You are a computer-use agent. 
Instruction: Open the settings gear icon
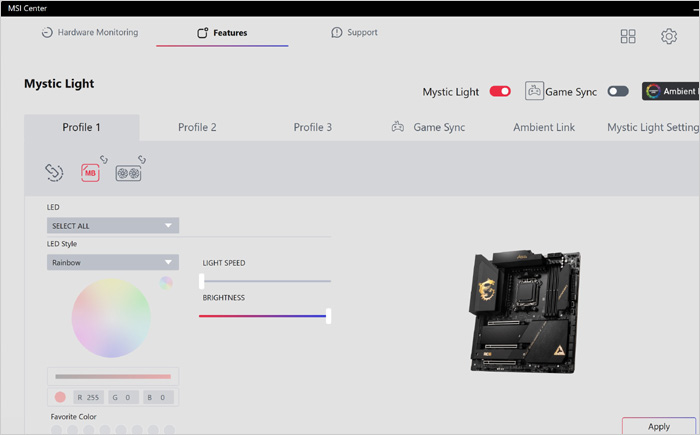(x=669, y=36)
